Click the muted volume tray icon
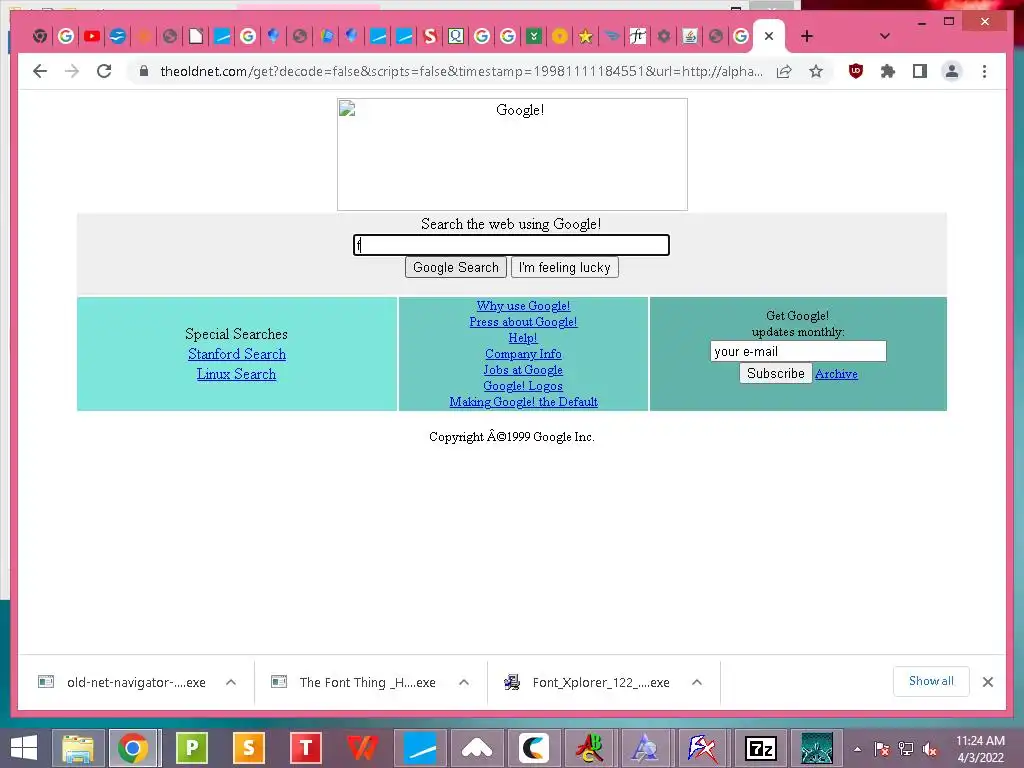This screenshot has height=768, width=1024. 930,749
